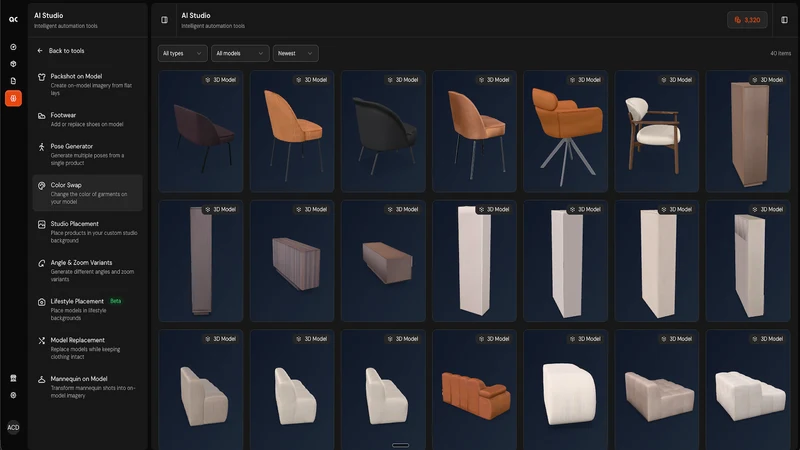Open the white rounded ottoman model card

pos(565,390)
